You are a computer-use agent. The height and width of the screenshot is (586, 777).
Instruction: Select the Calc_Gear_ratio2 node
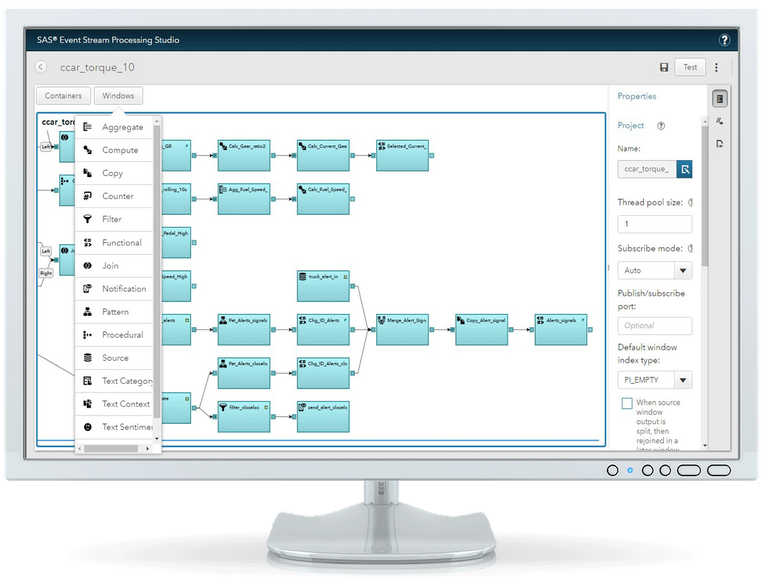point(244,156)
